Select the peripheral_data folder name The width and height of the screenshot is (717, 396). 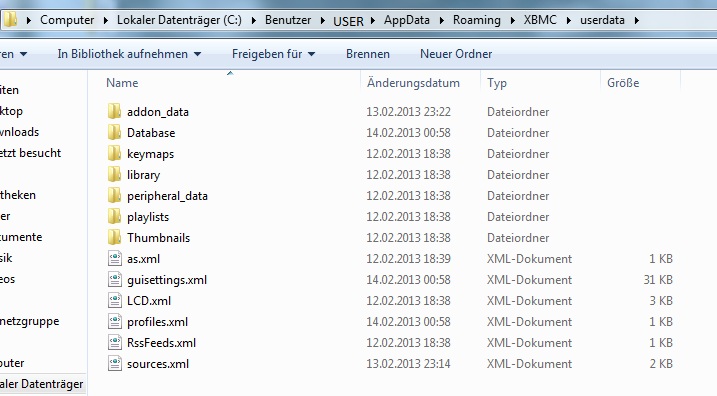pyautogui.click(x=167, y=196)
